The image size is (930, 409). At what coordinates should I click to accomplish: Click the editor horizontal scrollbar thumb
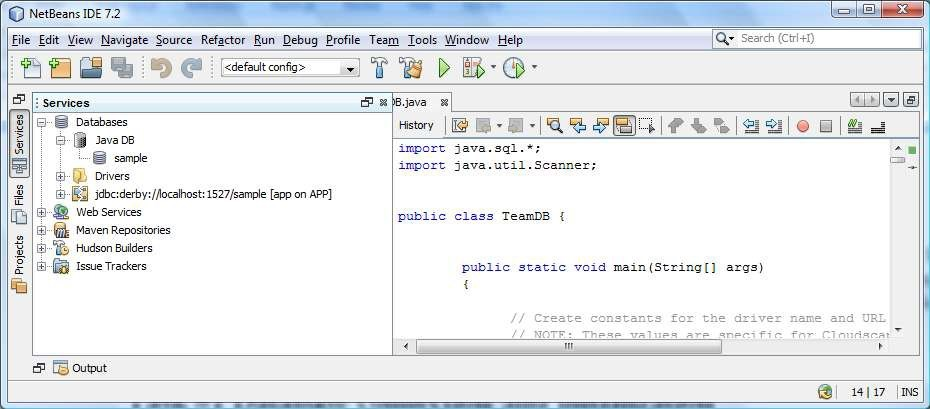[x=569, y=347]
